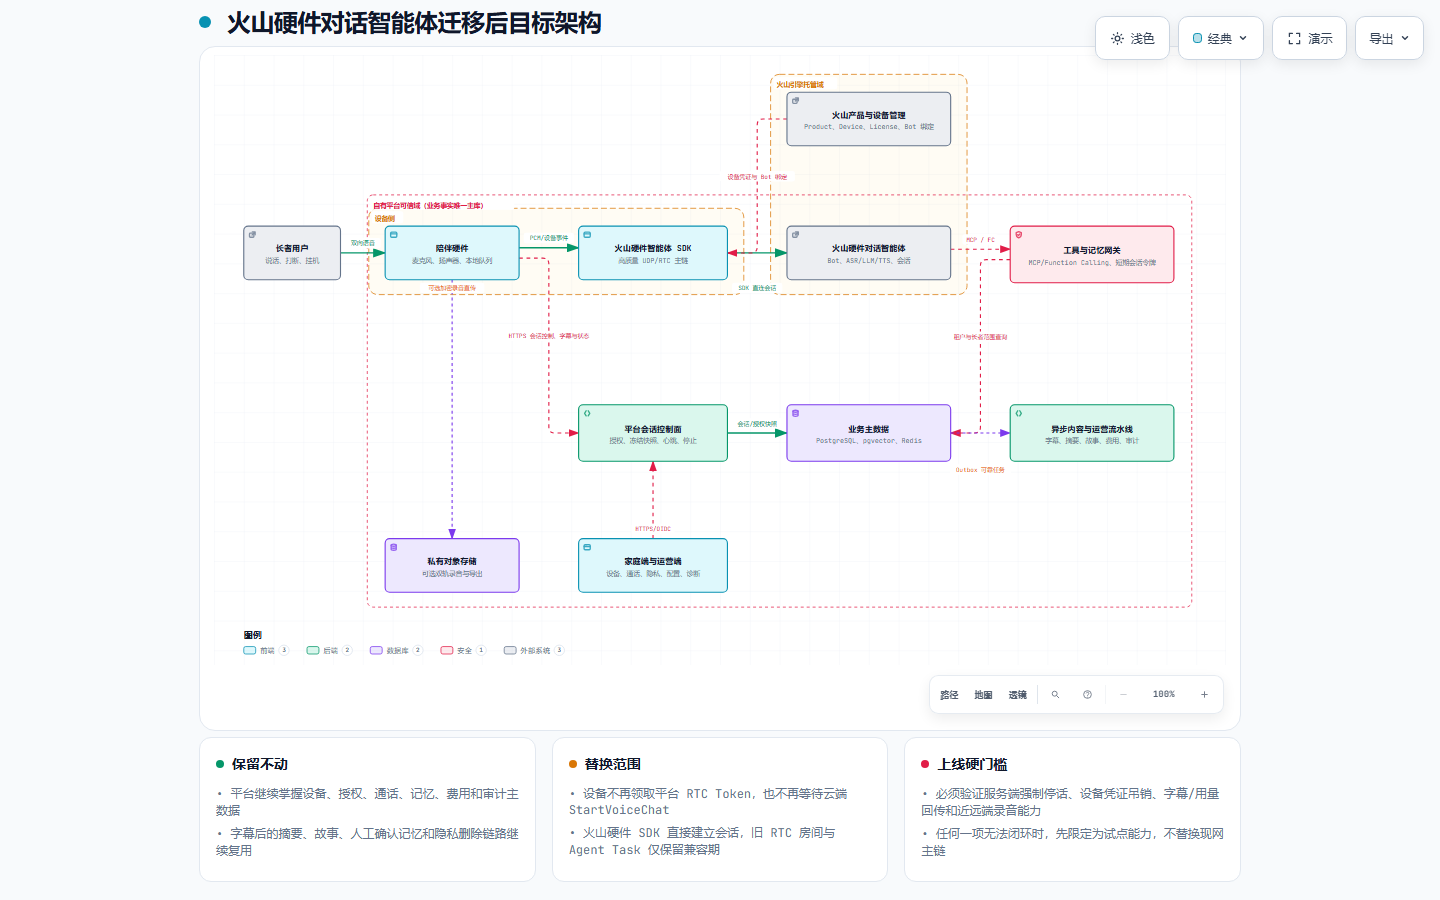Click the 透镜 lens button

tap(1017, 694)
